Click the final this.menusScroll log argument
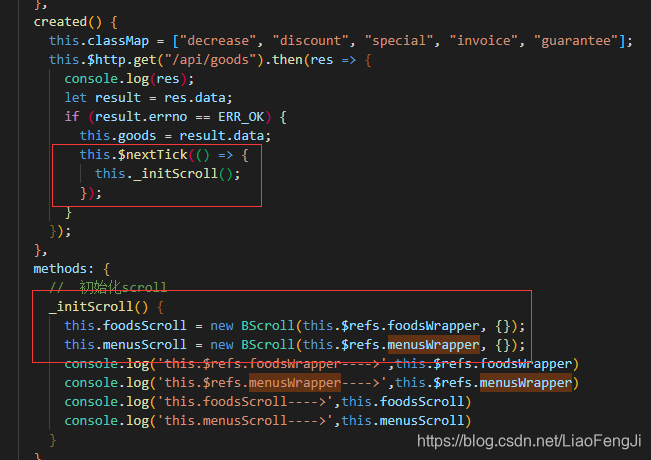The height and width of the screenshot is (460, 651). pos(403,421)
